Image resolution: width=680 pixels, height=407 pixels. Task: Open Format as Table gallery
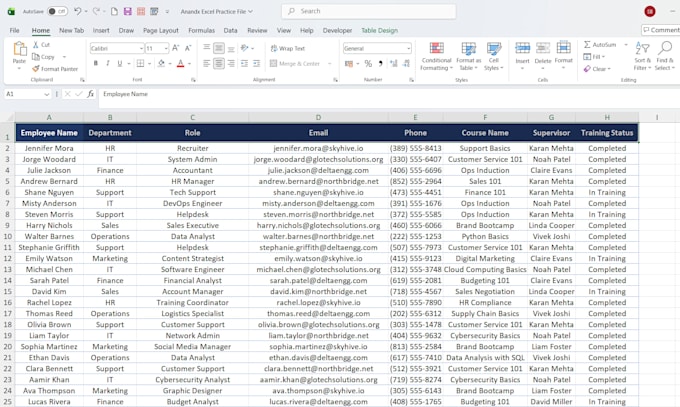click(x=469, y=56)
